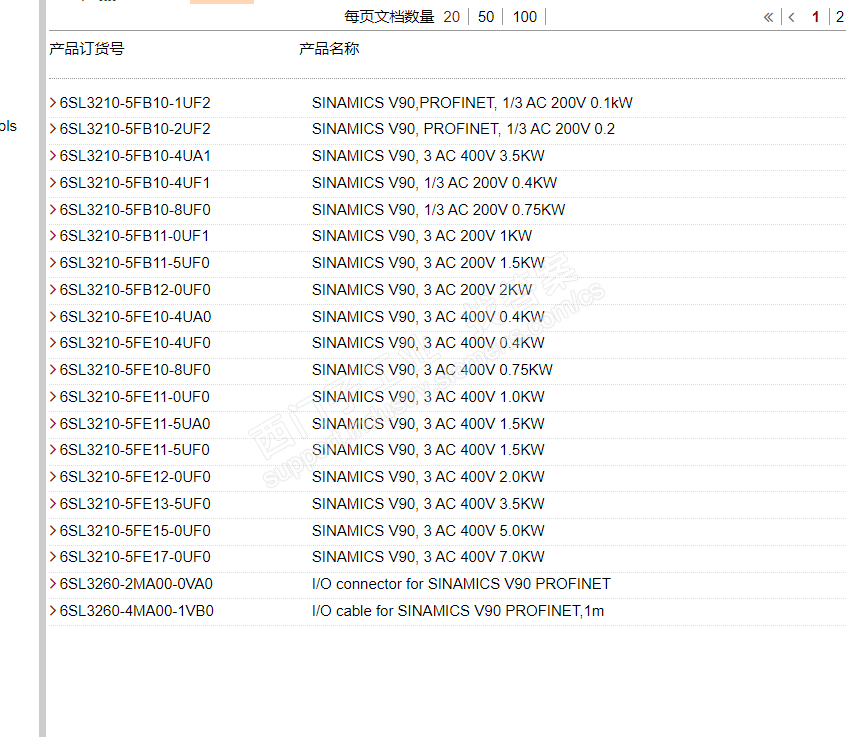This screenshot has height=737, width=846.
Task: Open order number 6SL3210-5FE10-8UF0
Action: tap(135, 370)
